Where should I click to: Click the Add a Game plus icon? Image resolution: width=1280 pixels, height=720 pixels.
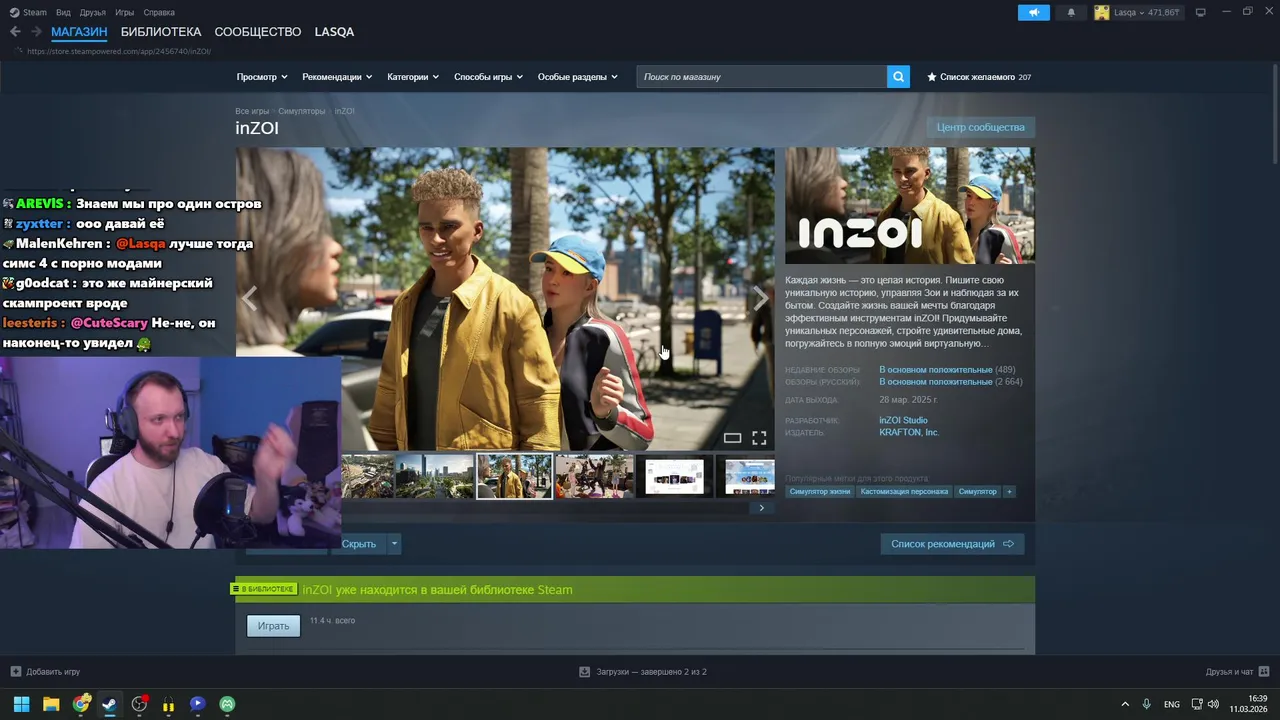[x=15, y=672]
